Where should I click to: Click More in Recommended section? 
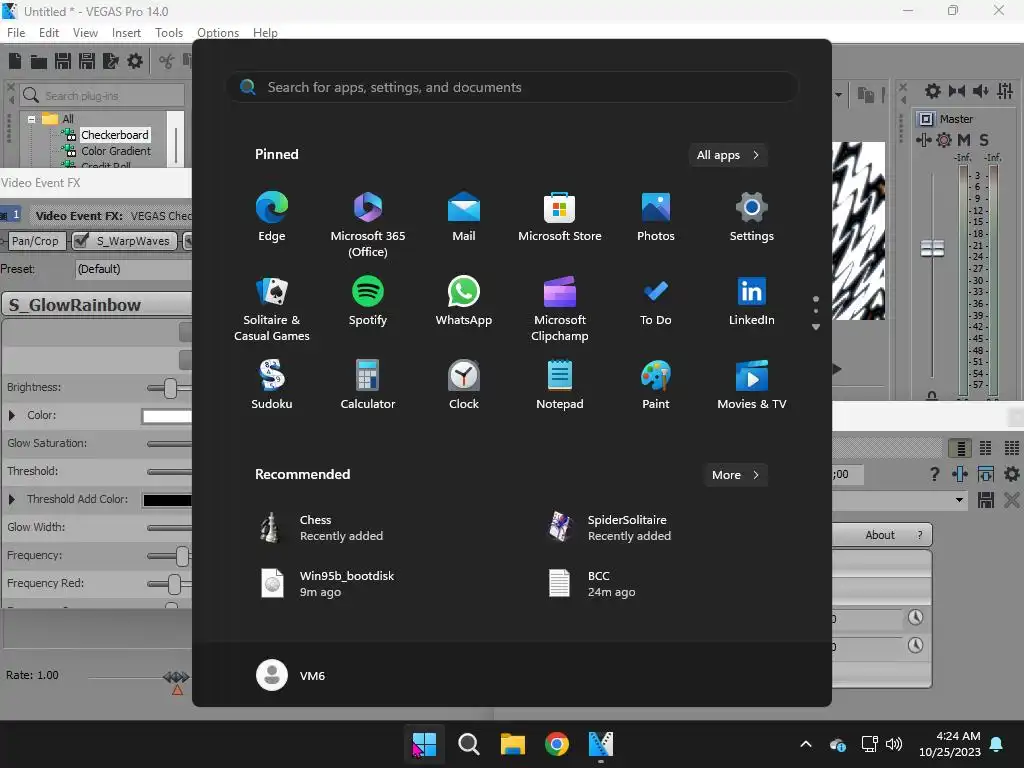pyautogui.click(x=735, y=475)
